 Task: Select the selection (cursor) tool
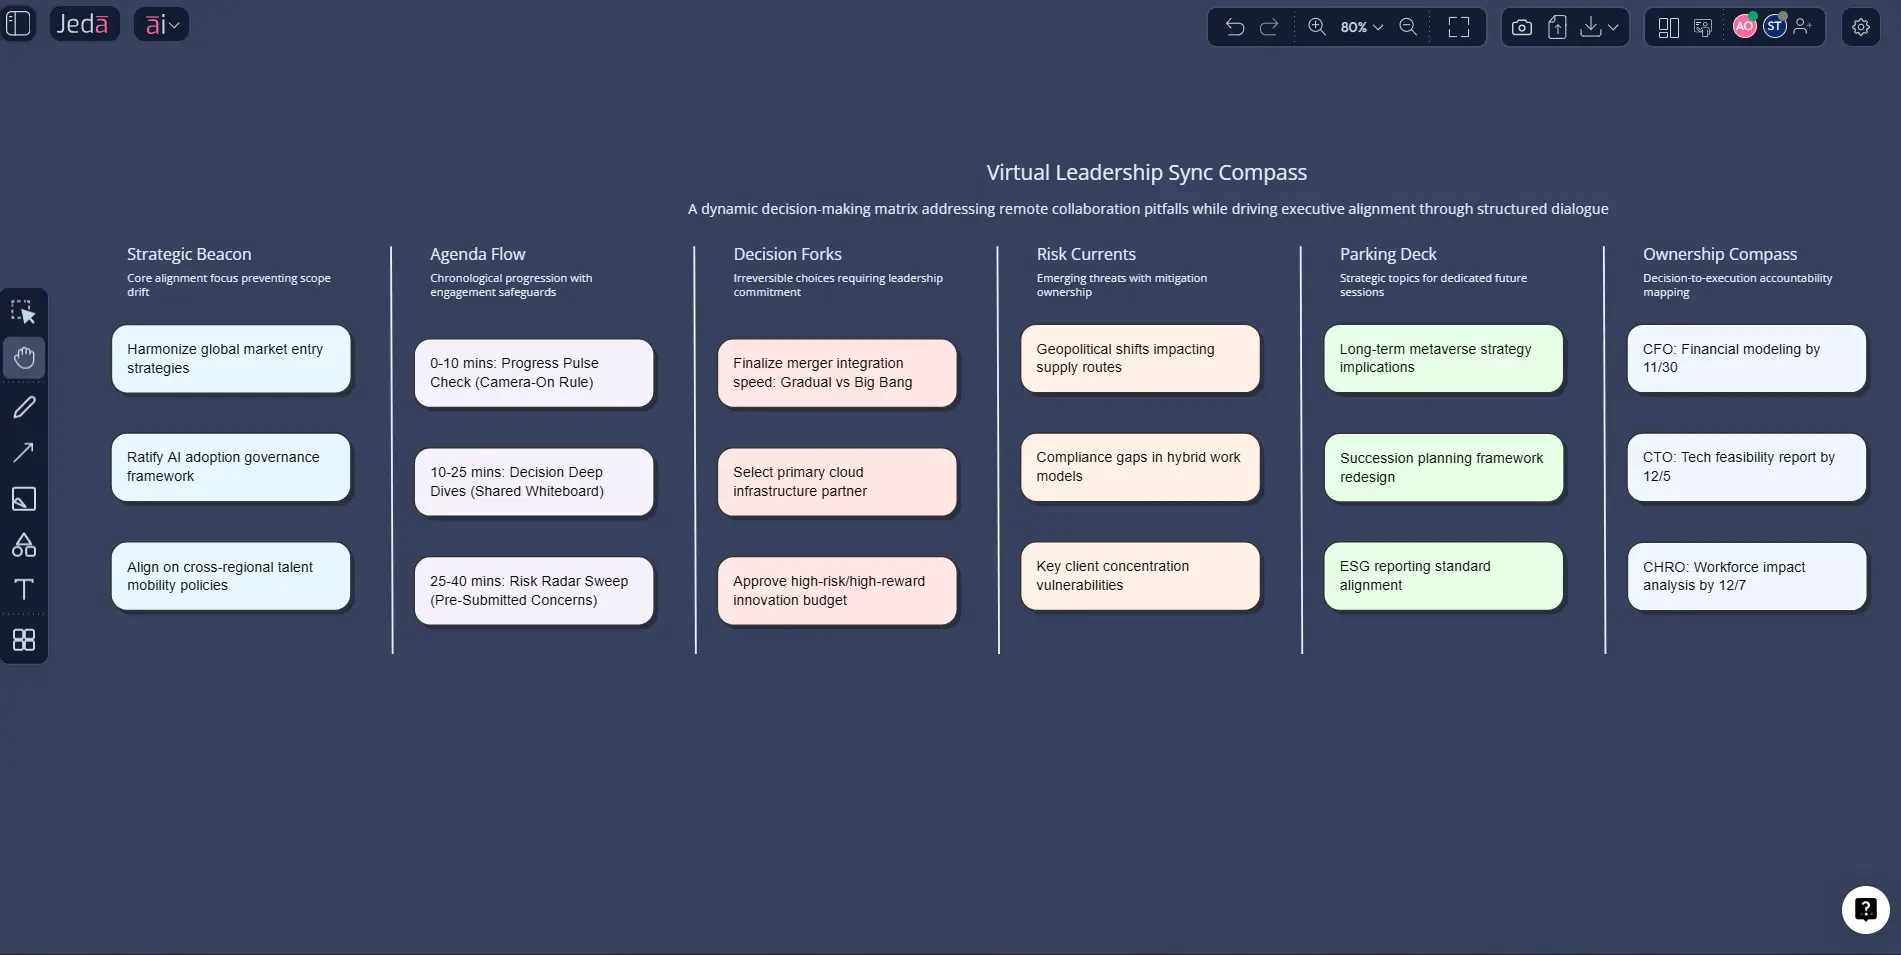(24, 311)
